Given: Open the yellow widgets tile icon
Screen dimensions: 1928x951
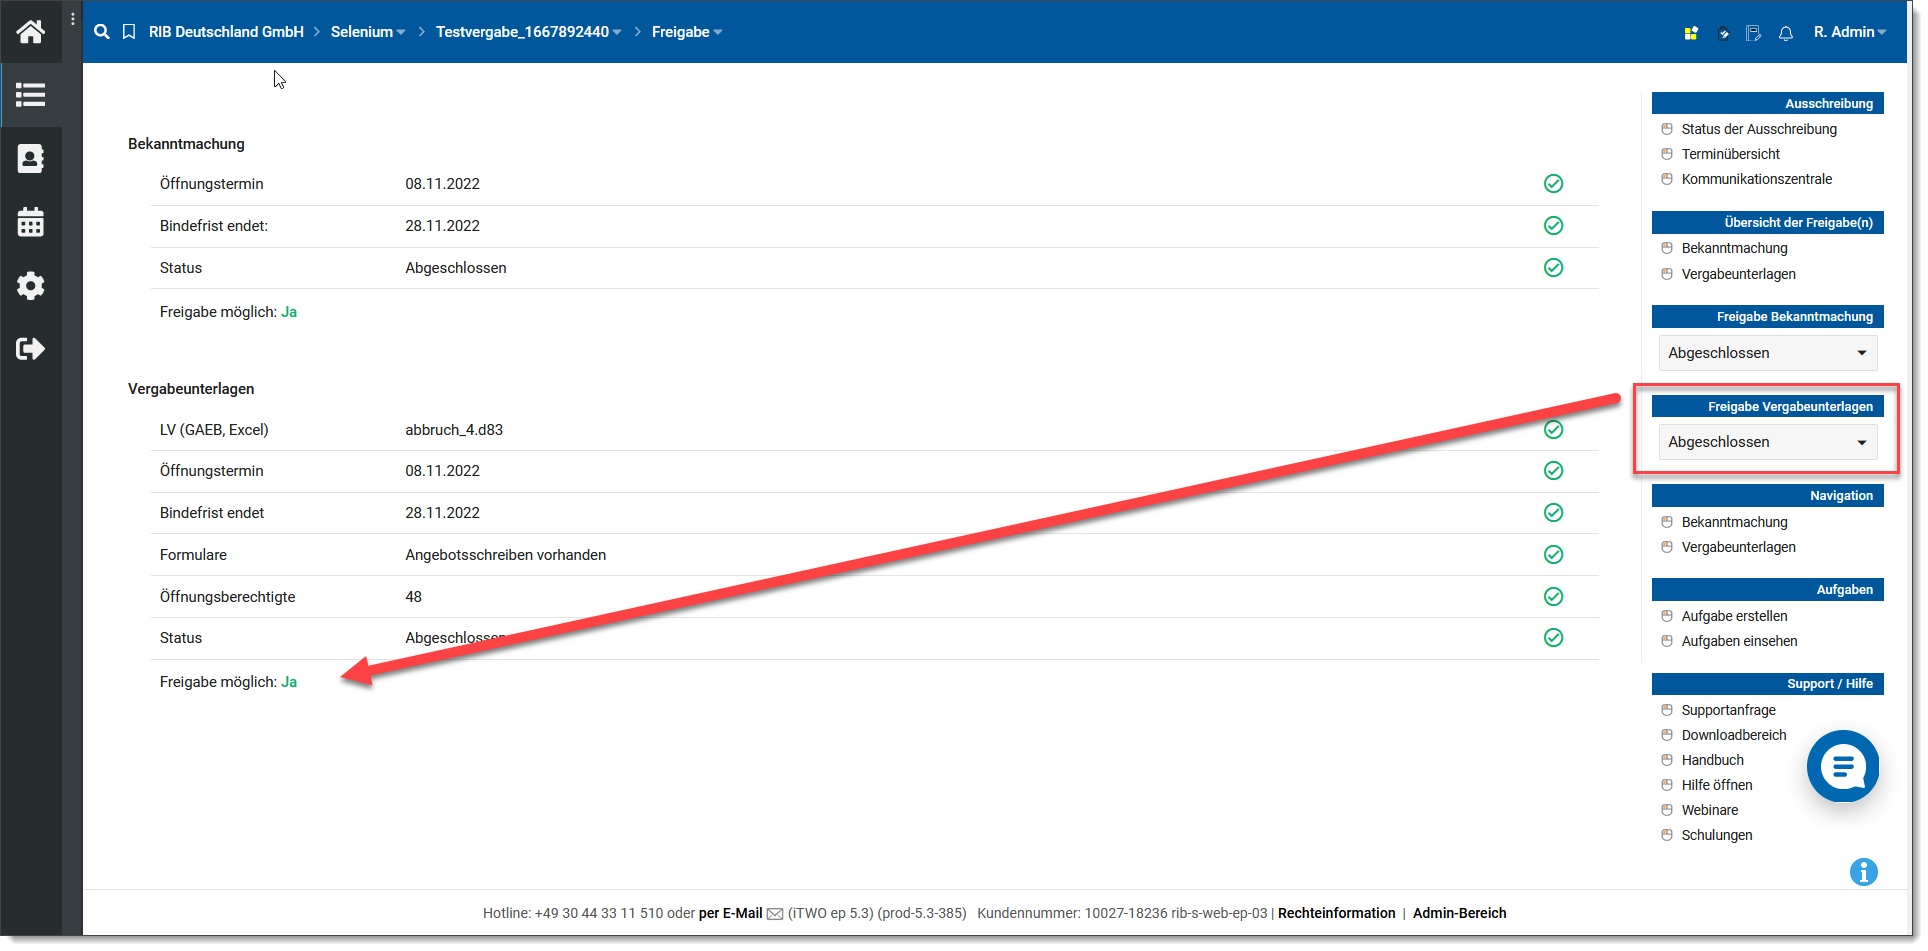Looking at the screenshot, I should point(1691,33).
